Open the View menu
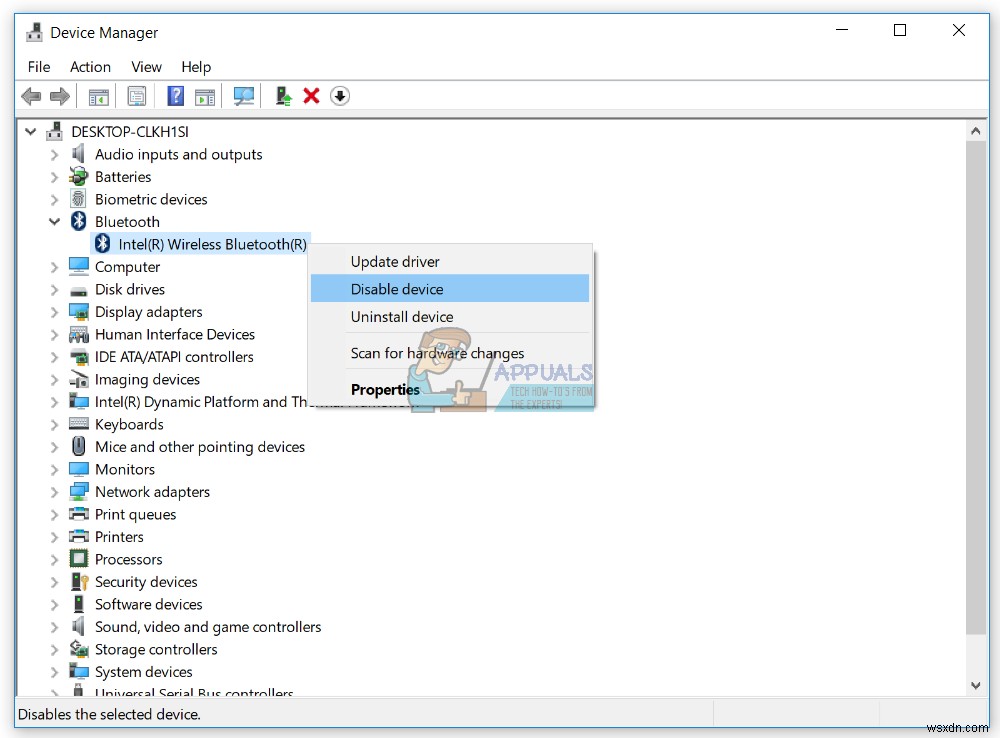 click(x=146, y=66)
